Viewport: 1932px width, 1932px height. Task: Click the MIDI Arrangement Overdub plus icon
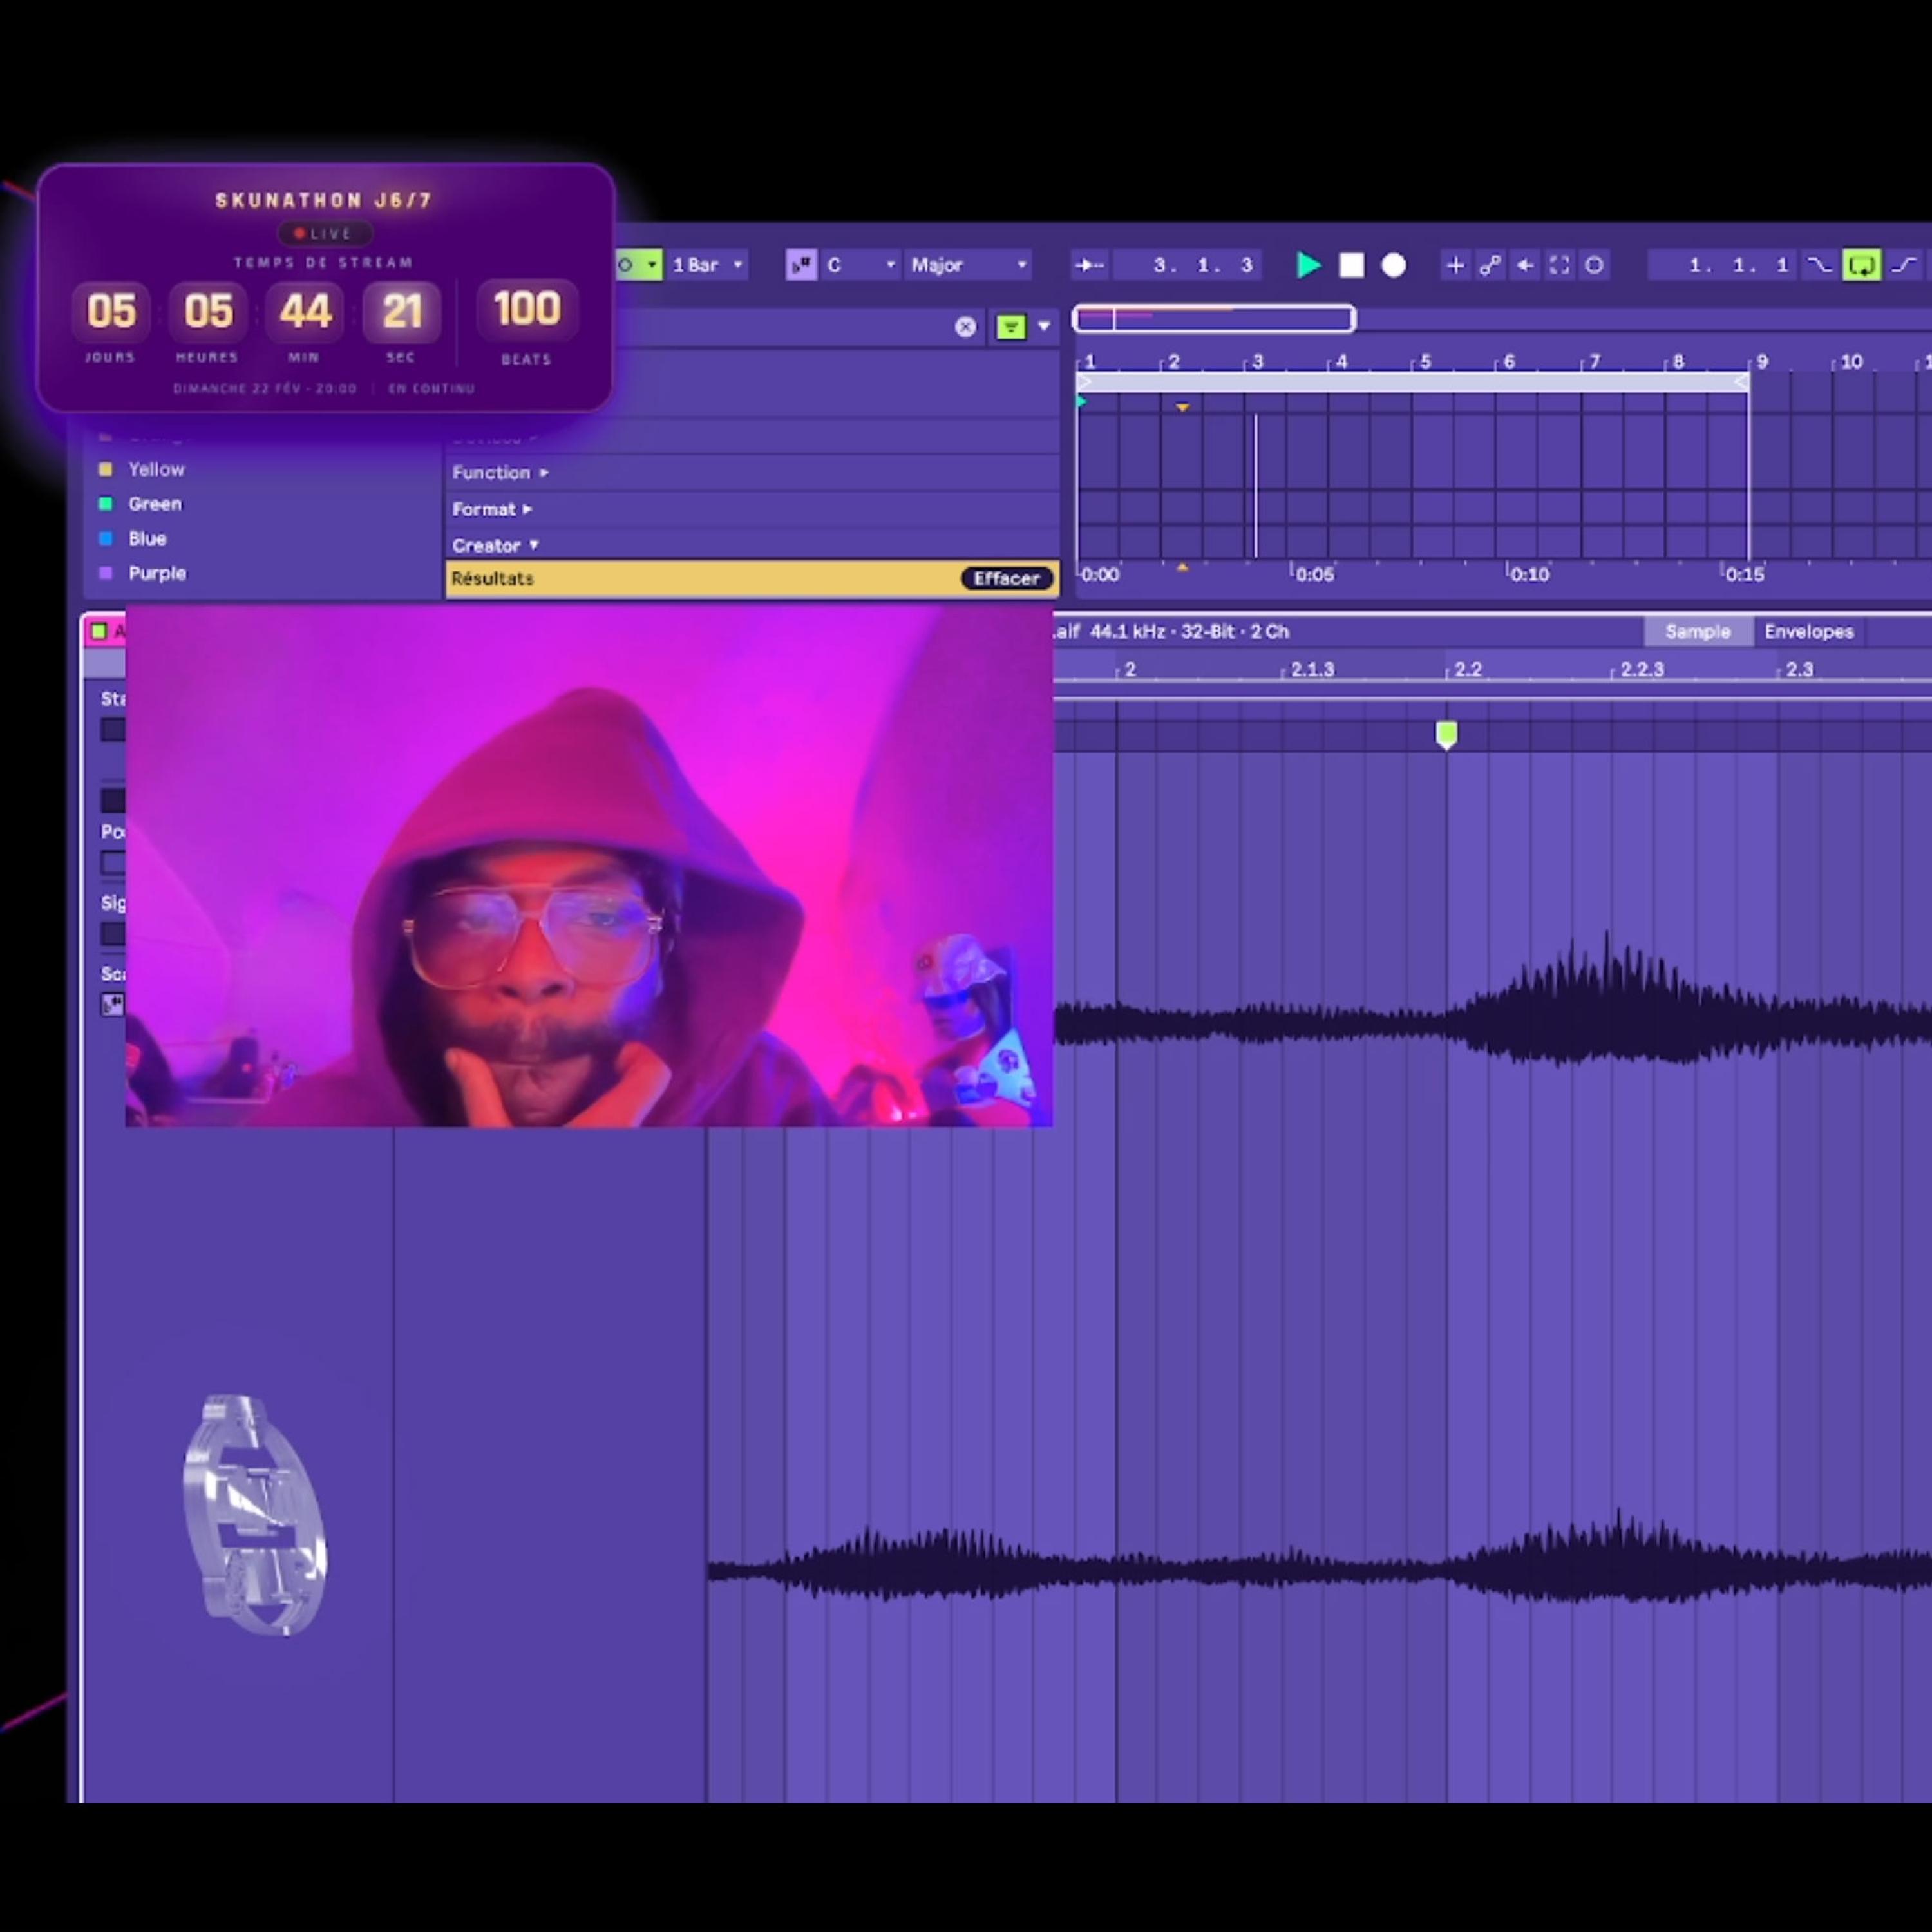coord(1455,265)
